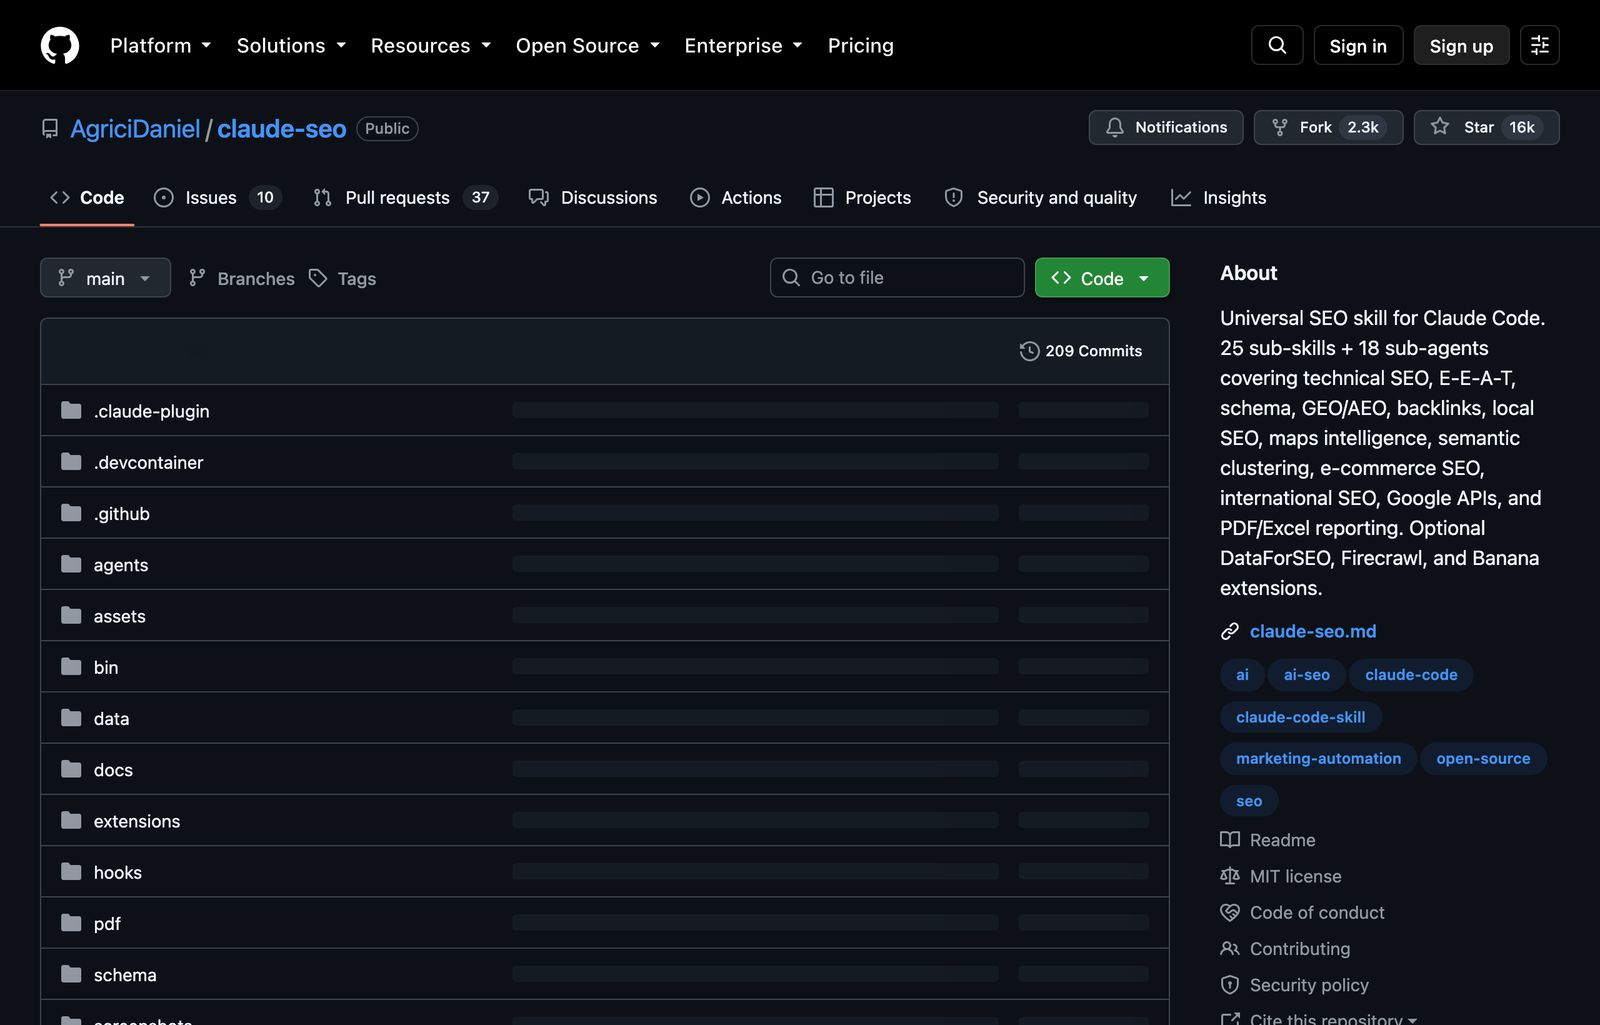Select the ai-seo topic tag
Viewport: 1600px width, 1025px height.
click(1307, 675)
